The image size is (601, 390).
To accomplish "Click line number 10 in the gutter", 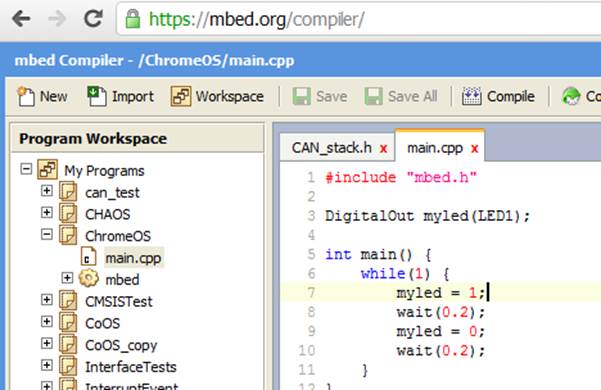I will click(307, 351).
